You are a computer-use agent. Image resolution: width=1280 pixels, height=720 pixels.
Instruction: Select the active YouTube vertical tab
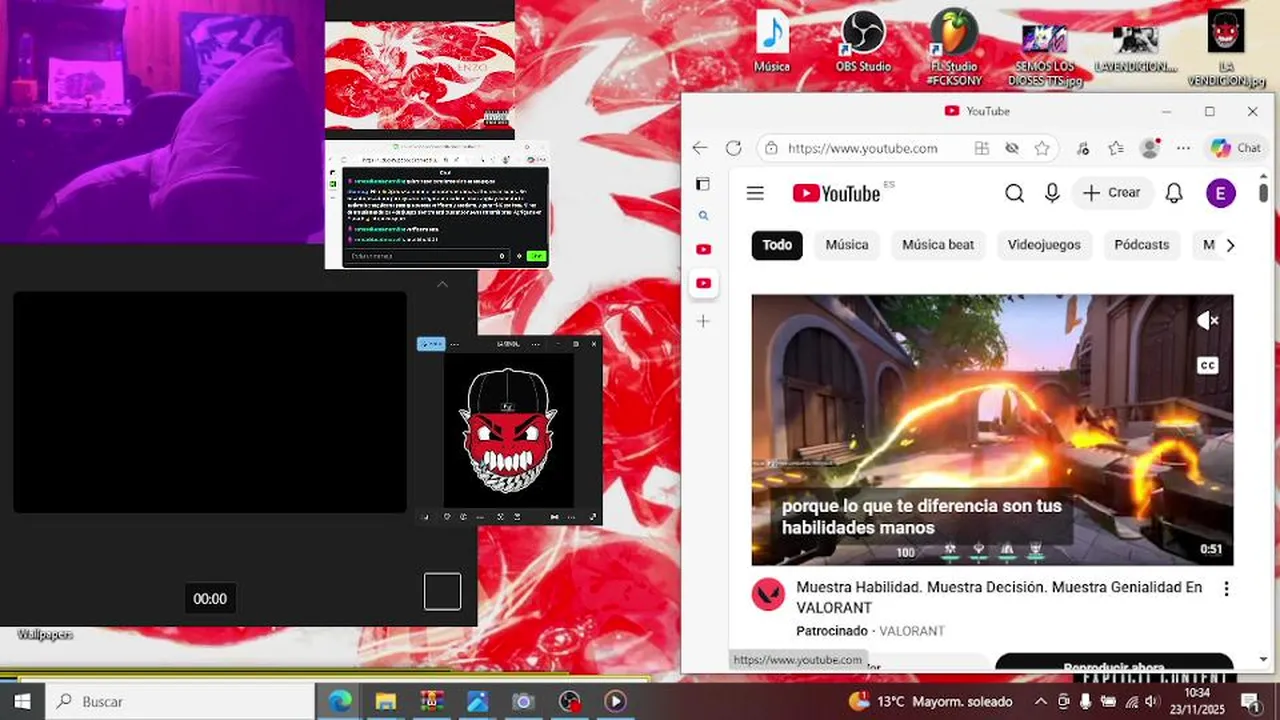tap(703, 283)
